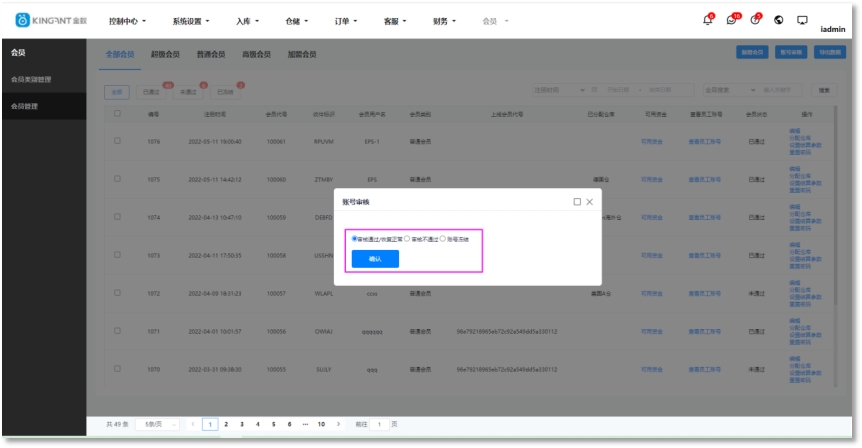Click the clock icon in top bar
The width and height of the screenshot is (862, 448).
click(755, 21)
